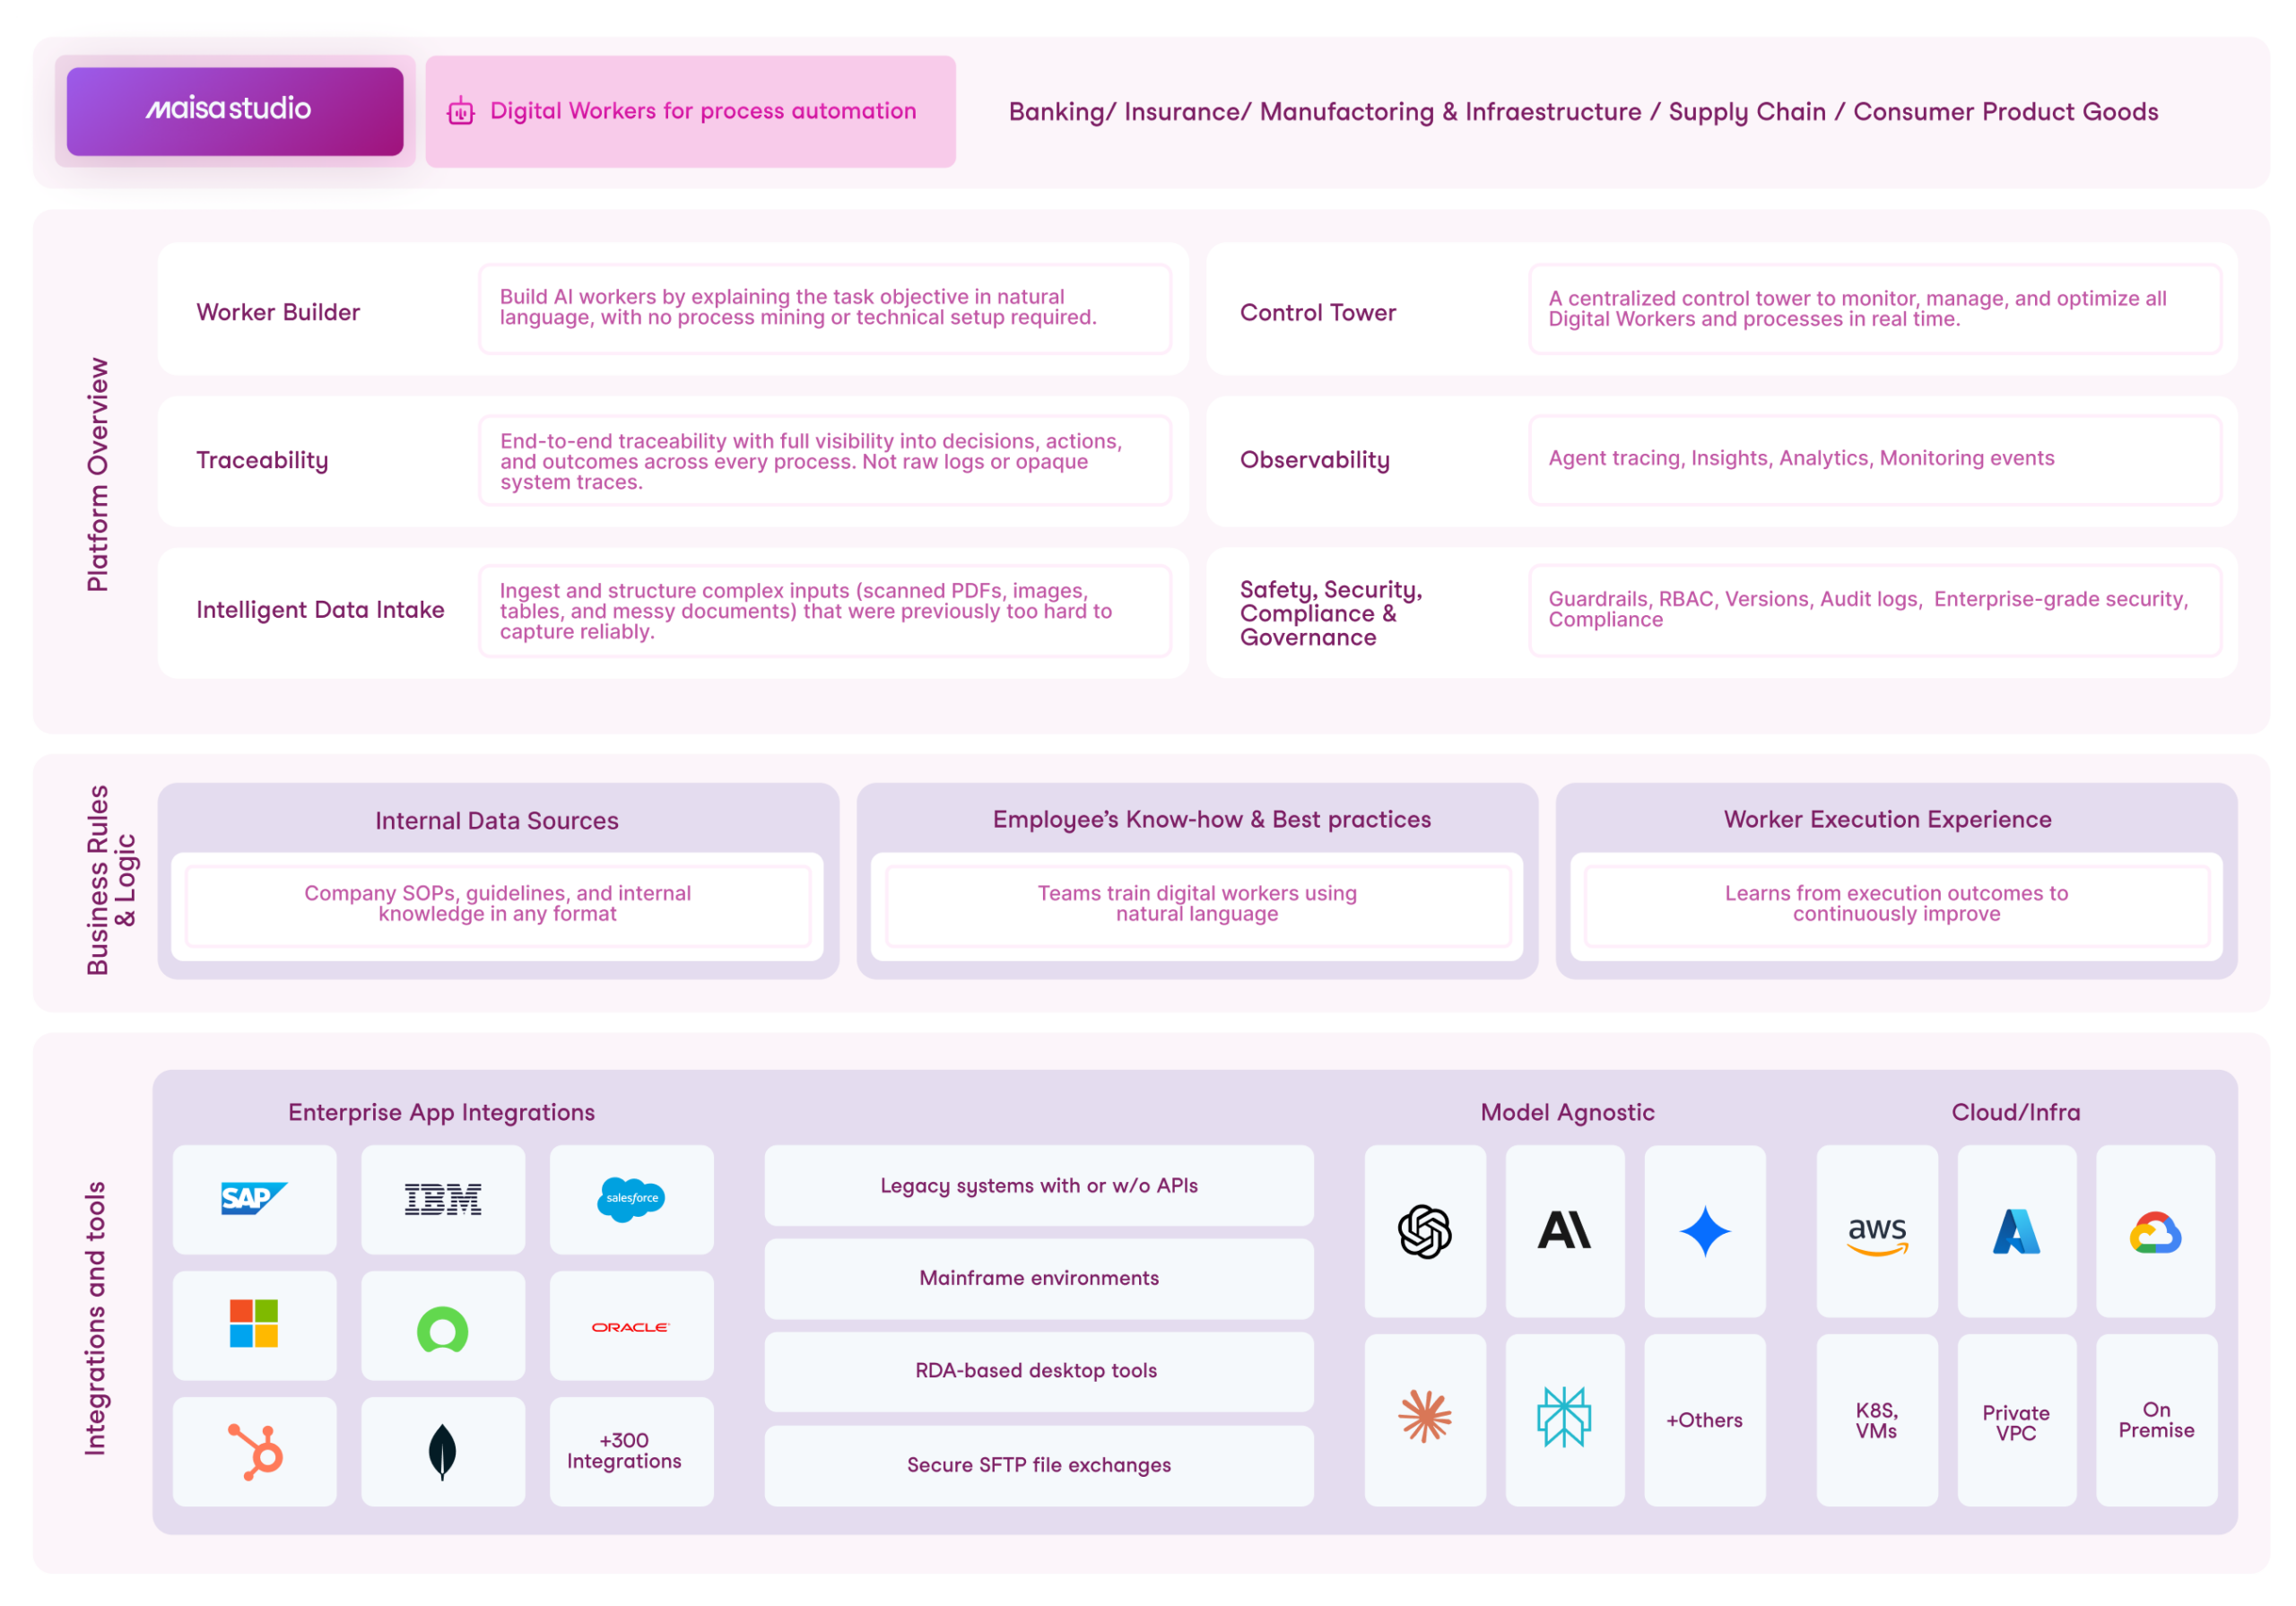The width and height of the screenshot is (2296, 1606).
Task: Click the Anthropic AI logo
Action: click(x=1564, y=1230)
